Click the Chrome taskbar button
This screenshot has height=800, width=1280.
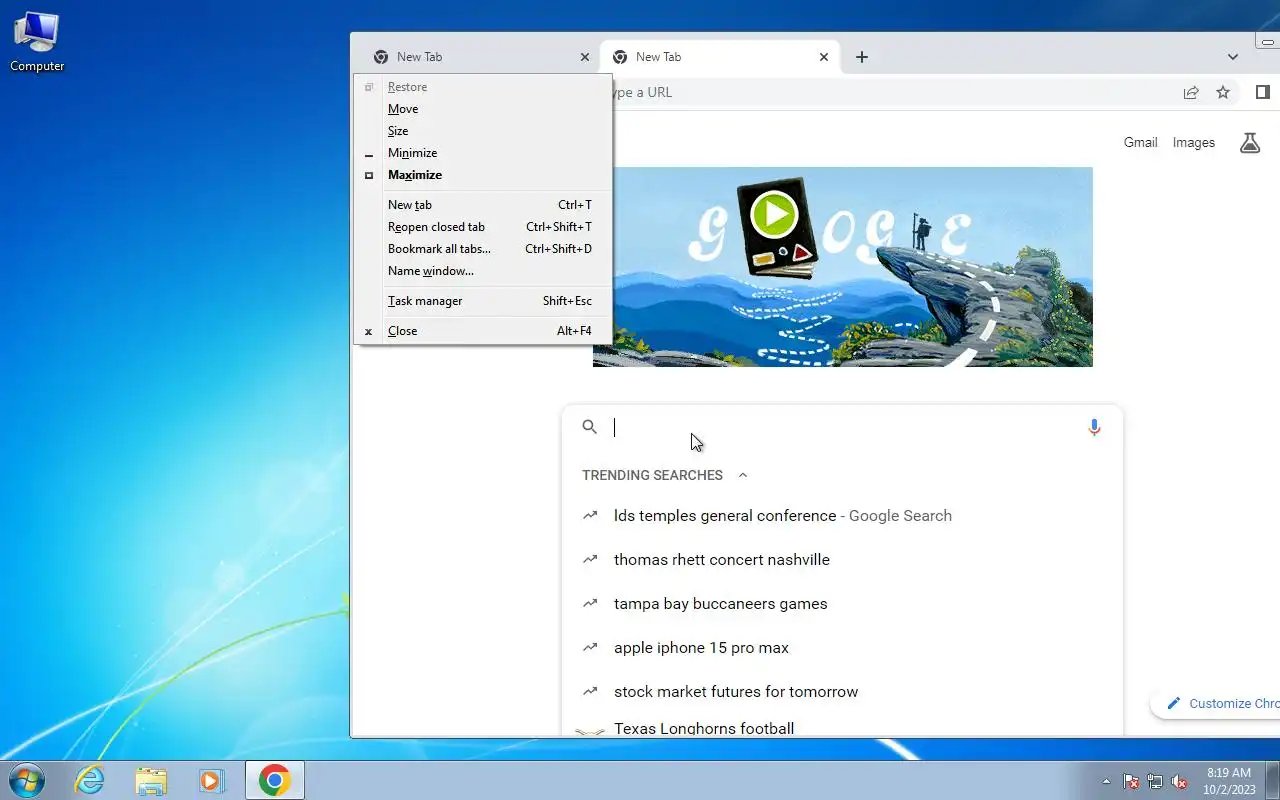[275, 780]
